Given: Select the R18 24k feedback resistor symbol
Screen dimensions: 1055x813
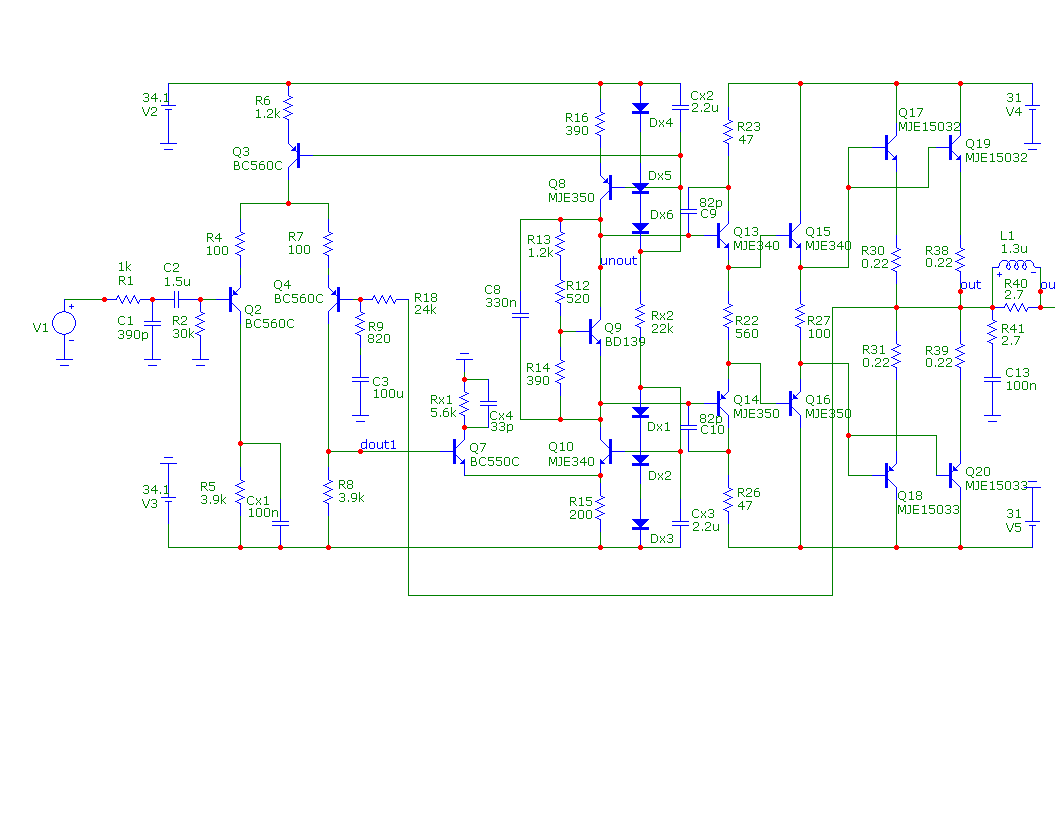Looking at the screenshot, I should coord(384,299).
